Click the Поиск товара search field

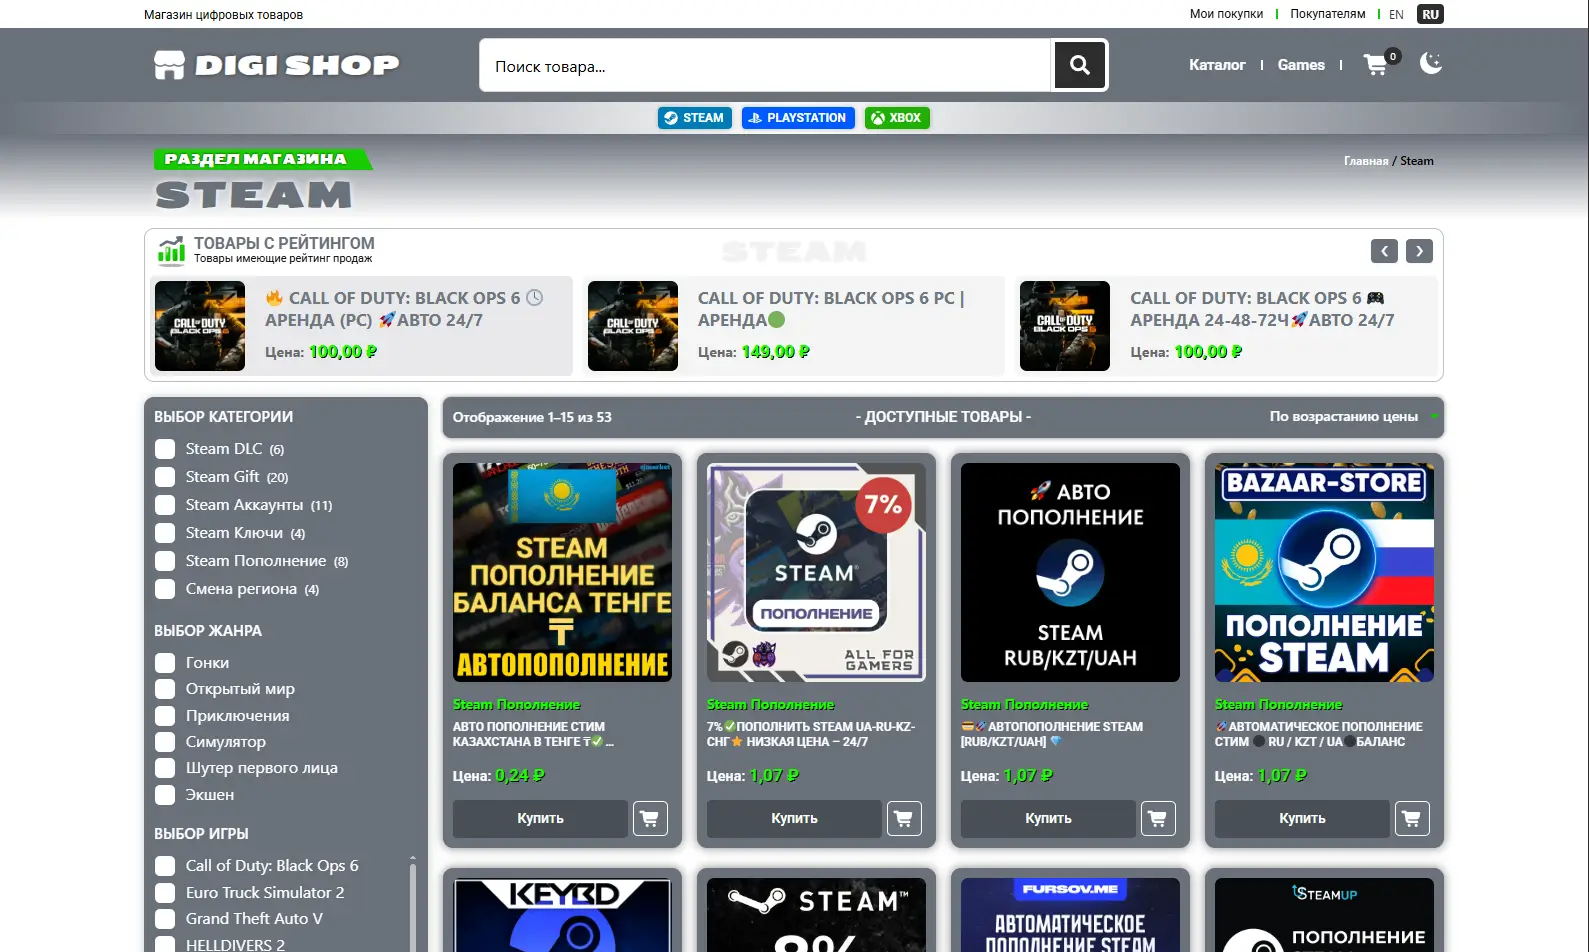[x=766, y=66]
